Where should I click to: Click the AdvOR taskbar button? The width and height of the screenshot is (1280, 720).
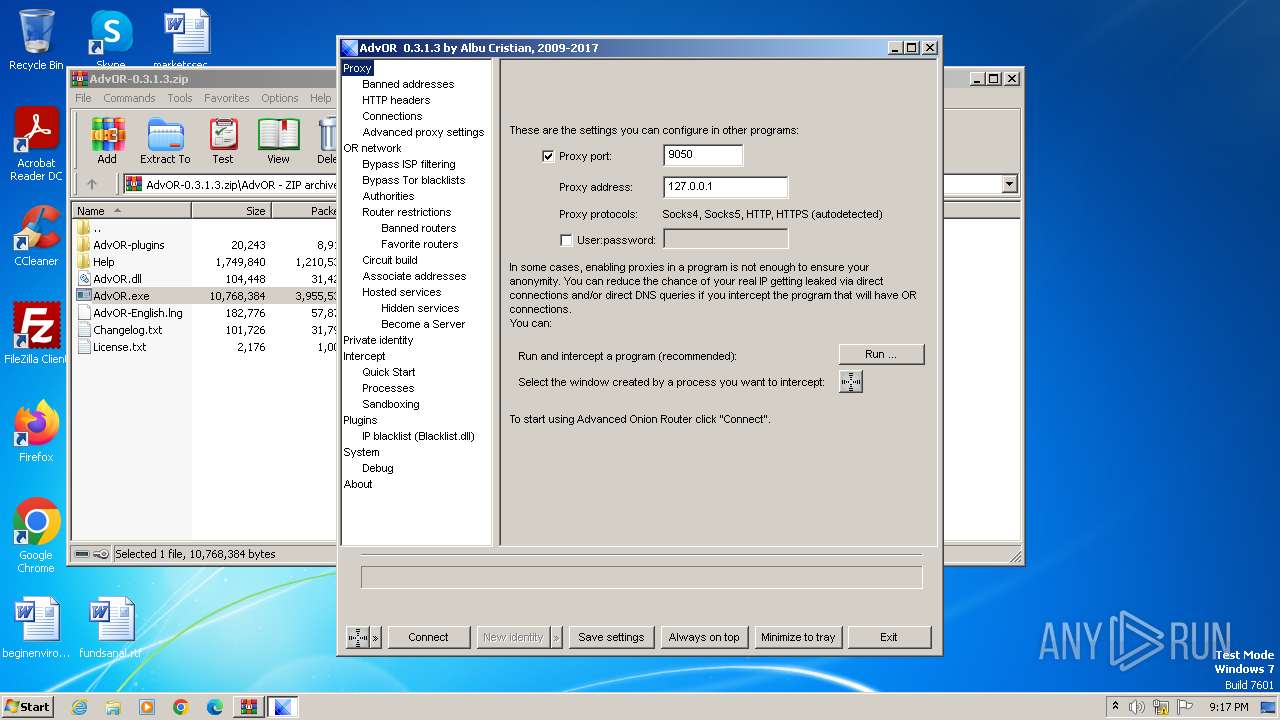click(283, 707)
